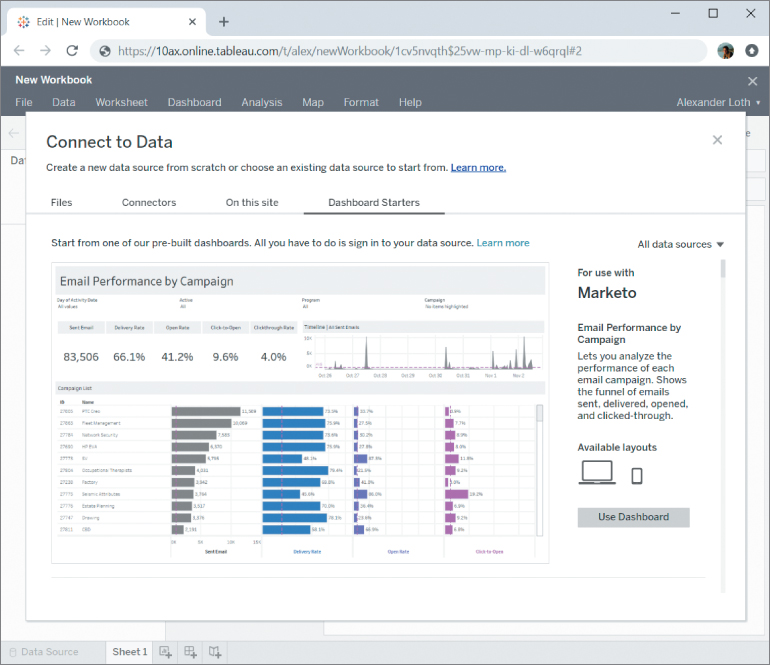Open the Map menu
This screenshot has width=770, height=665.
coord(313,102)
